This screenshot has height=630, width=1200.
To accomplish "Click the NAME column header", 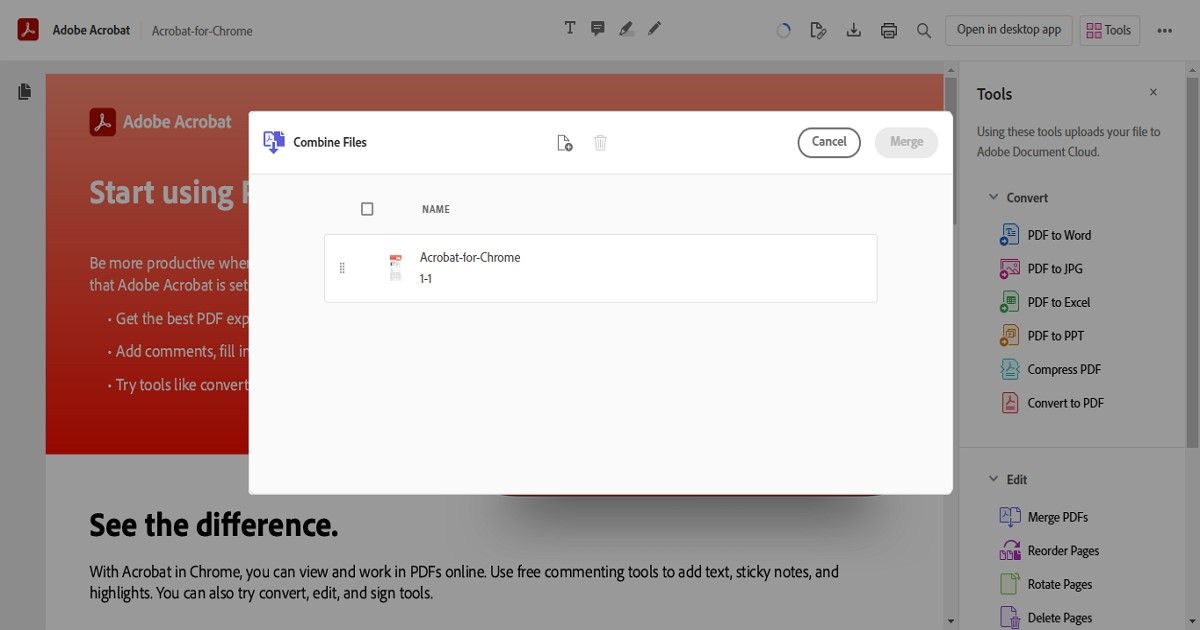I will (x=436, y=209).
